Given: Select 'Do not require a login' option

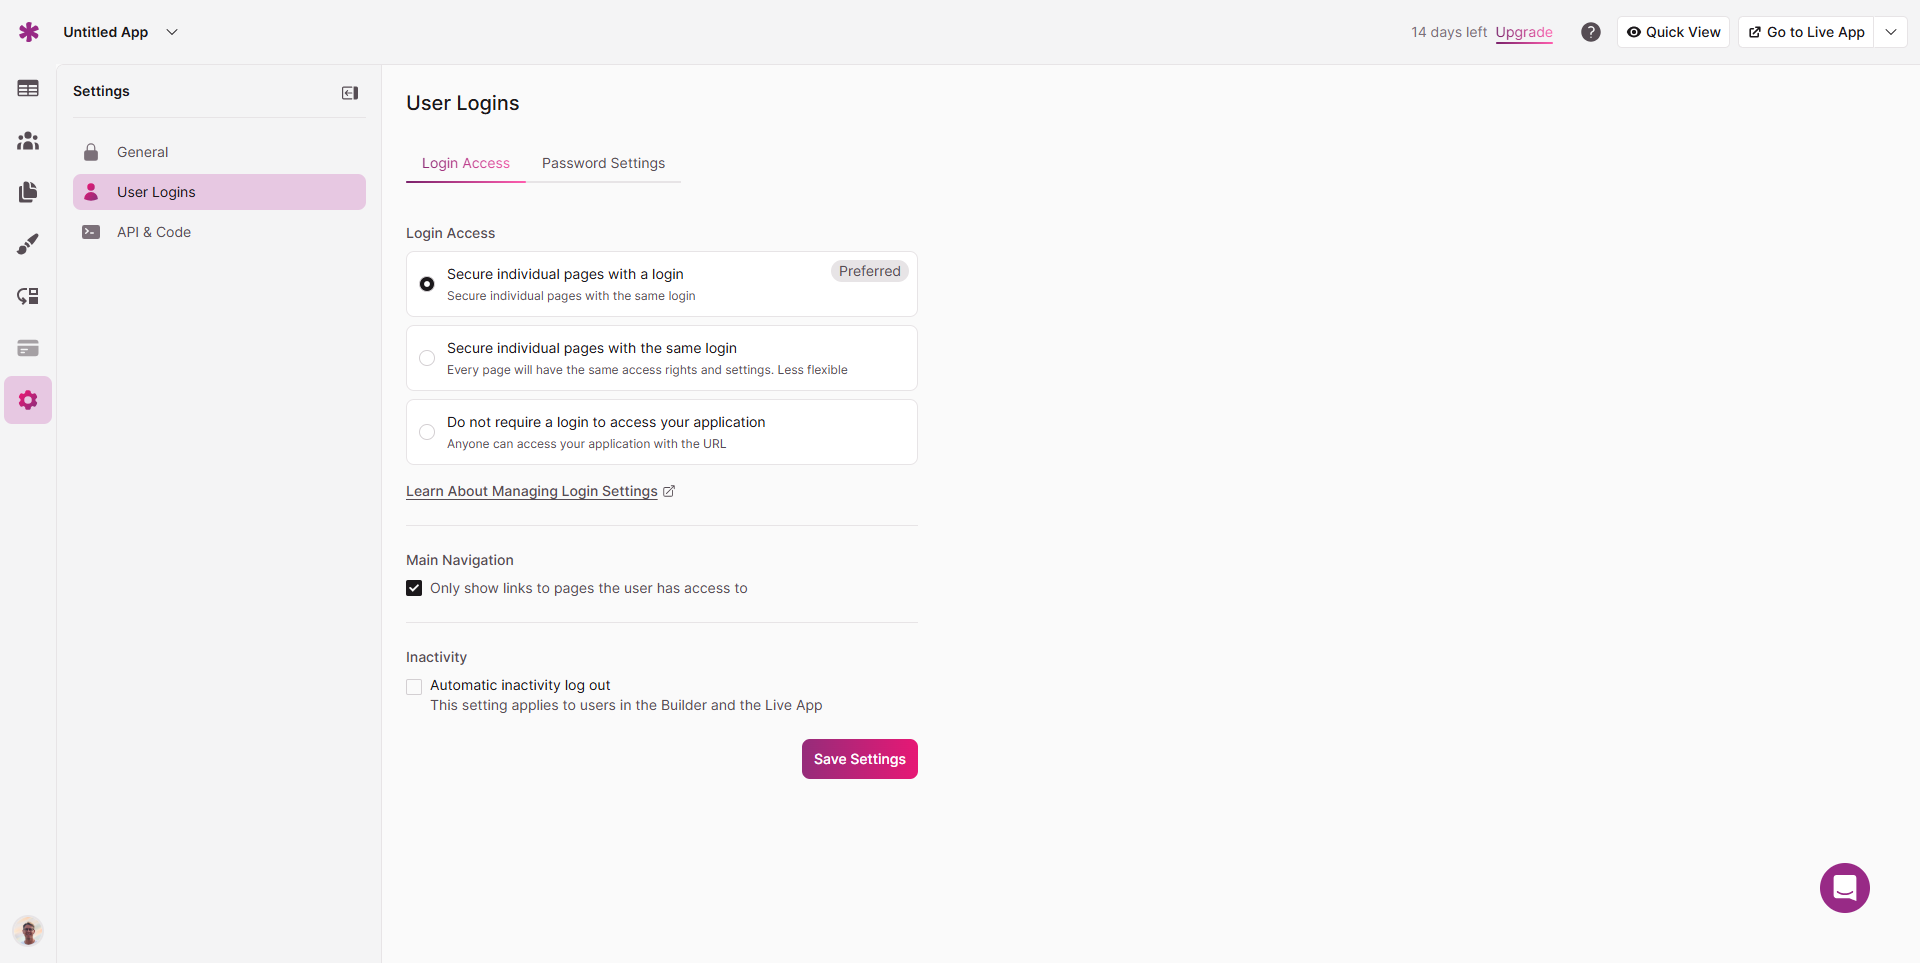Looking at the screenshot, I should 427,432.
